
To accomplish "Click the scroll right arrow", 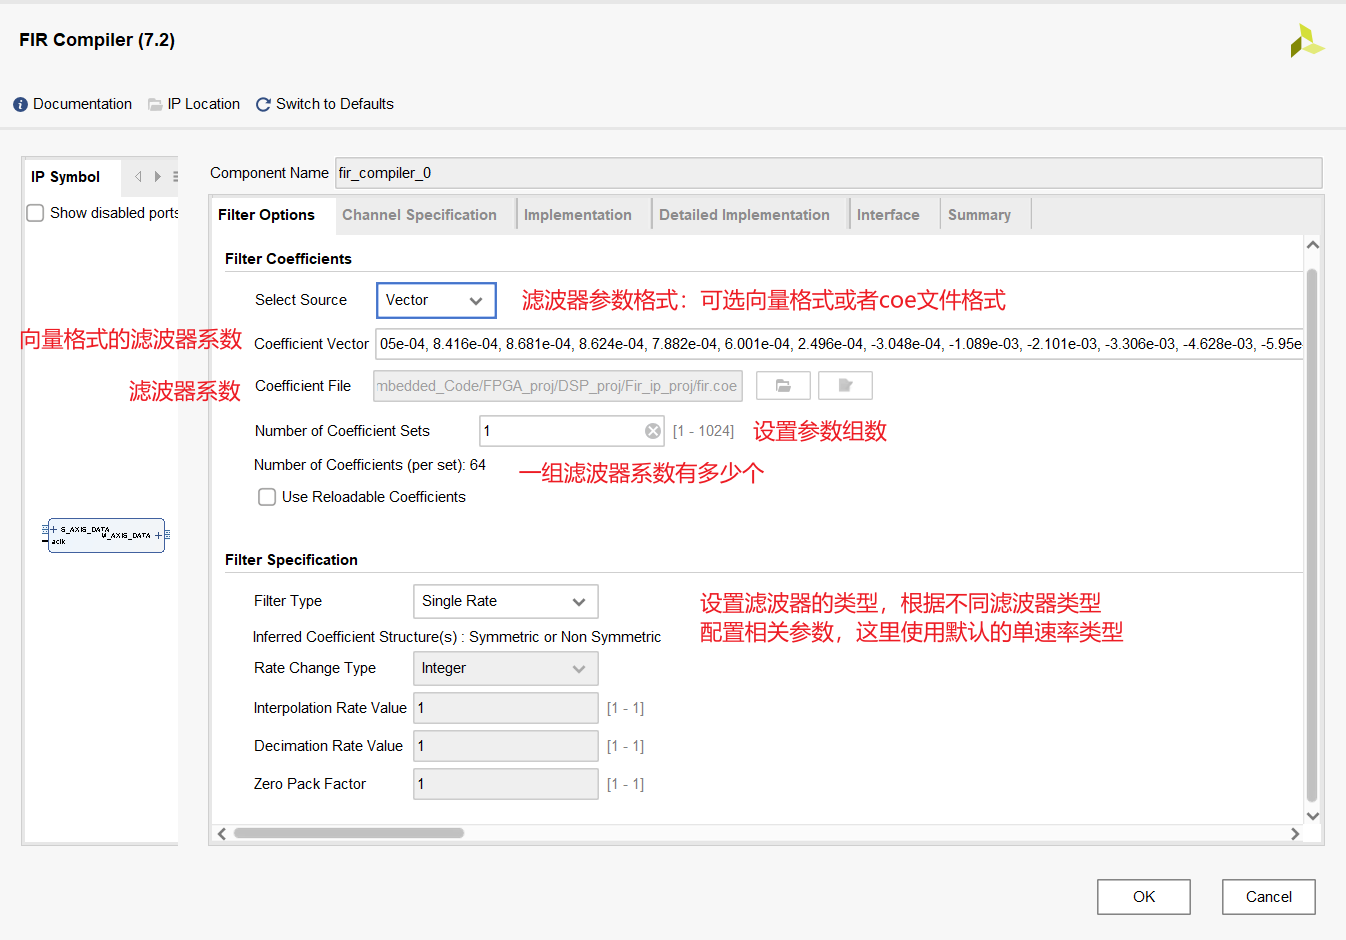I will pos(1295,833).
